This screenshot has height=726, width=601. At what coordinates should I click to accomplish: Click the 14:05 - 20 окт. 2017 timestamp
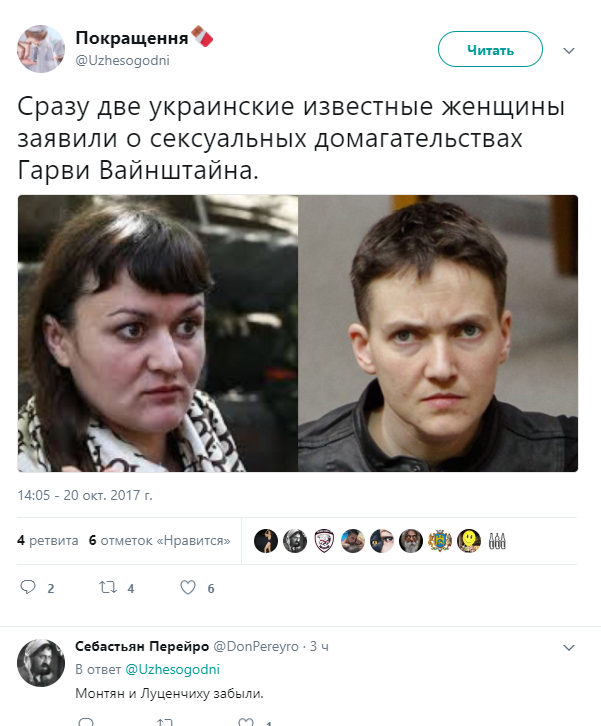[85, 495]
